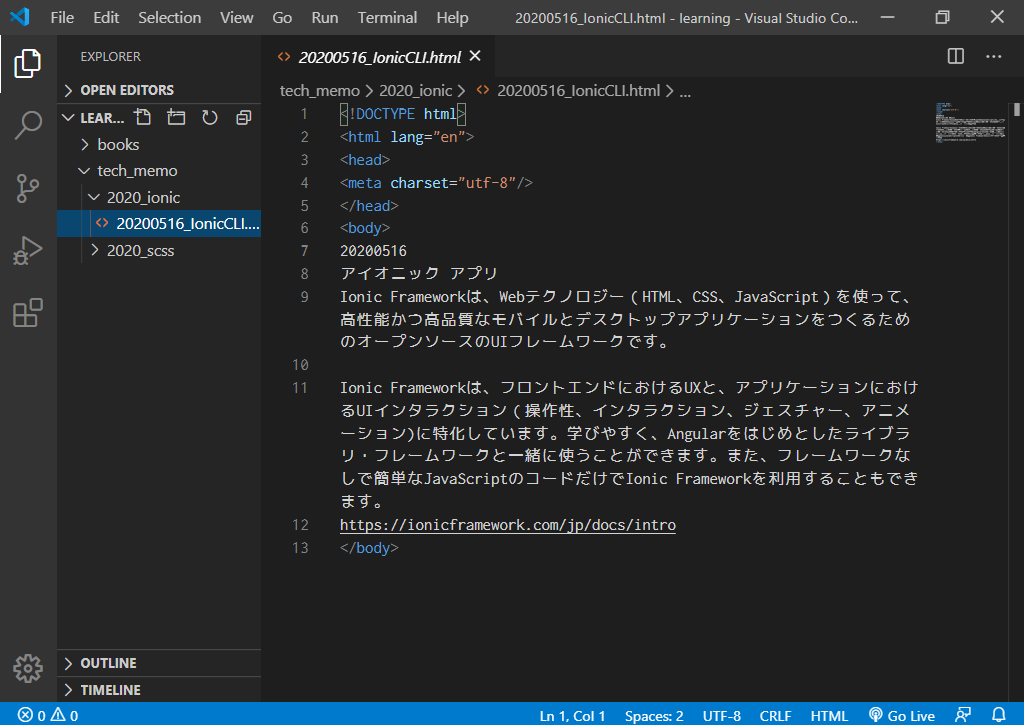Open the Extensions view icon
Viewport: 1024px width, 725px height.
pyautogui.click(x=27, y=313)
